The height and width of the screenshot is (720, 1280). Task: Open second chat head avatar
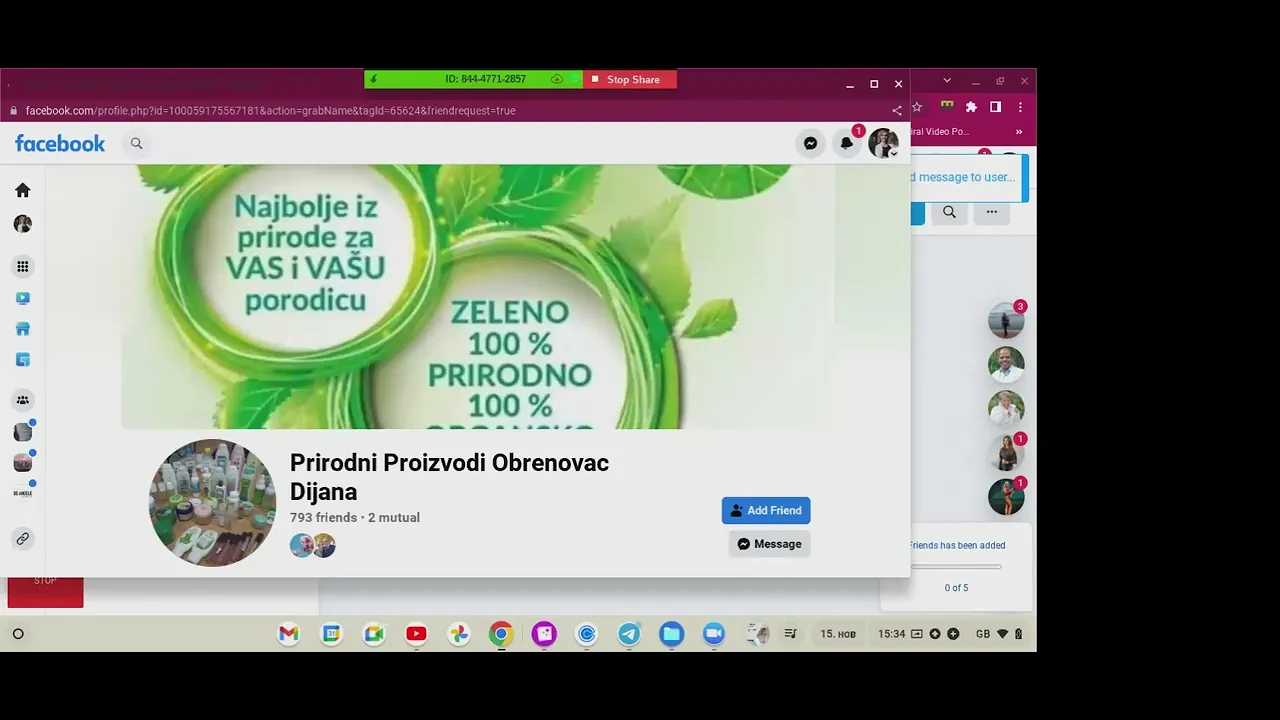[1006, 364]
